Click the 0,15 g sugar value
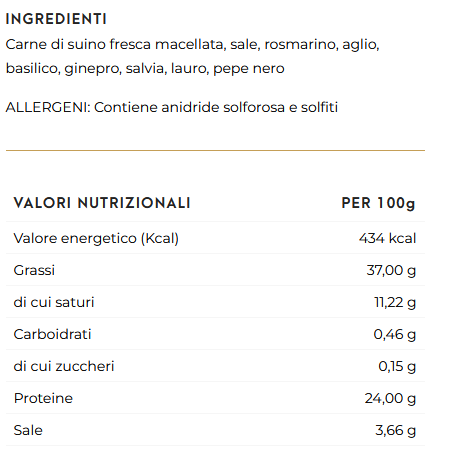 pyautogui.click(x=397, y=366)
